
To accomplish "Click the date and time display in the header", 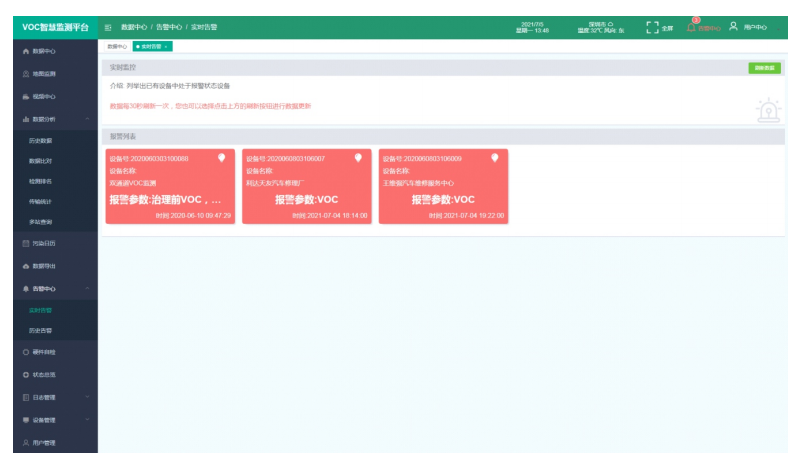I will pyautogui.click(x=532, y=28).
